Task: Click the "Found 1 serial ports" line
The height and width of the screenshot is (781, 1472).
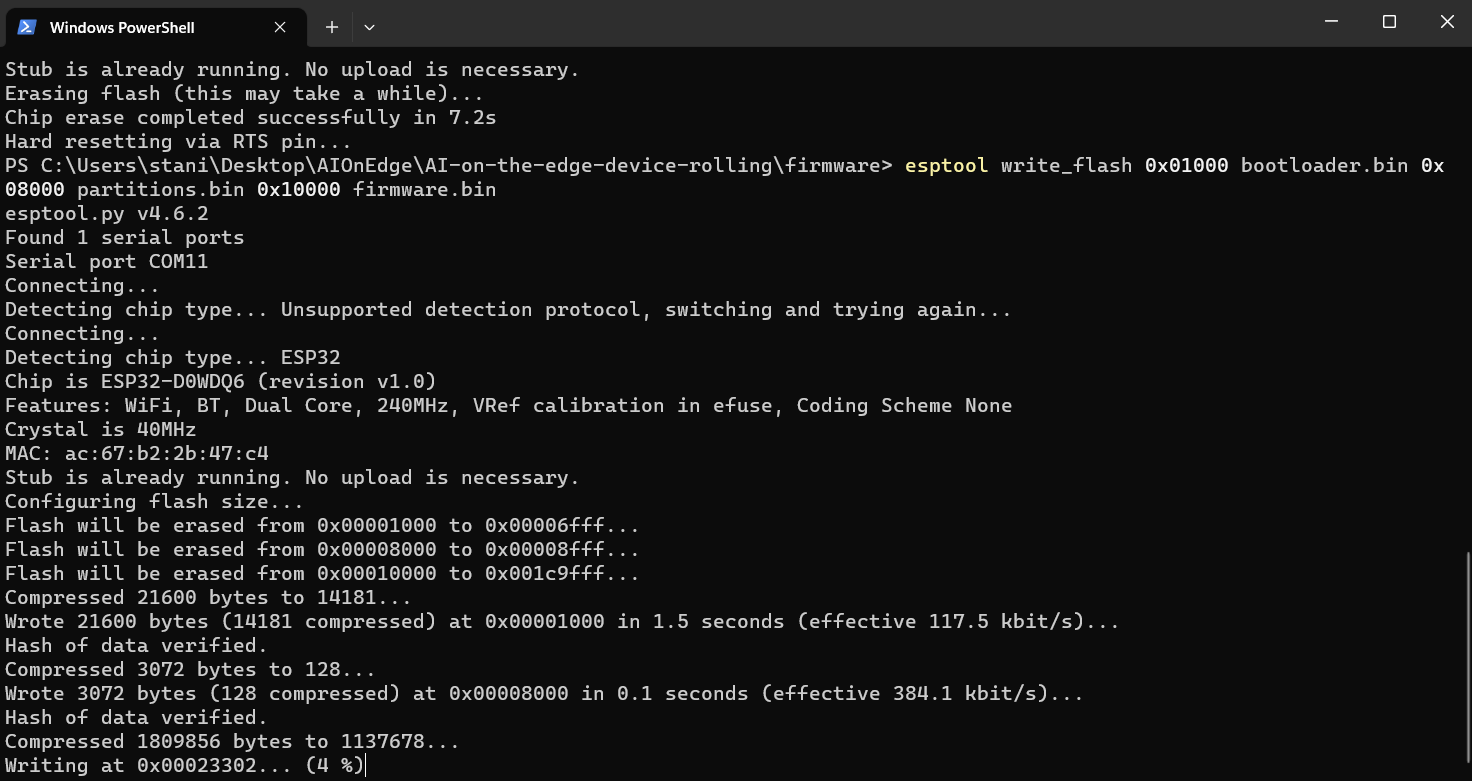Action: (124, 237)
